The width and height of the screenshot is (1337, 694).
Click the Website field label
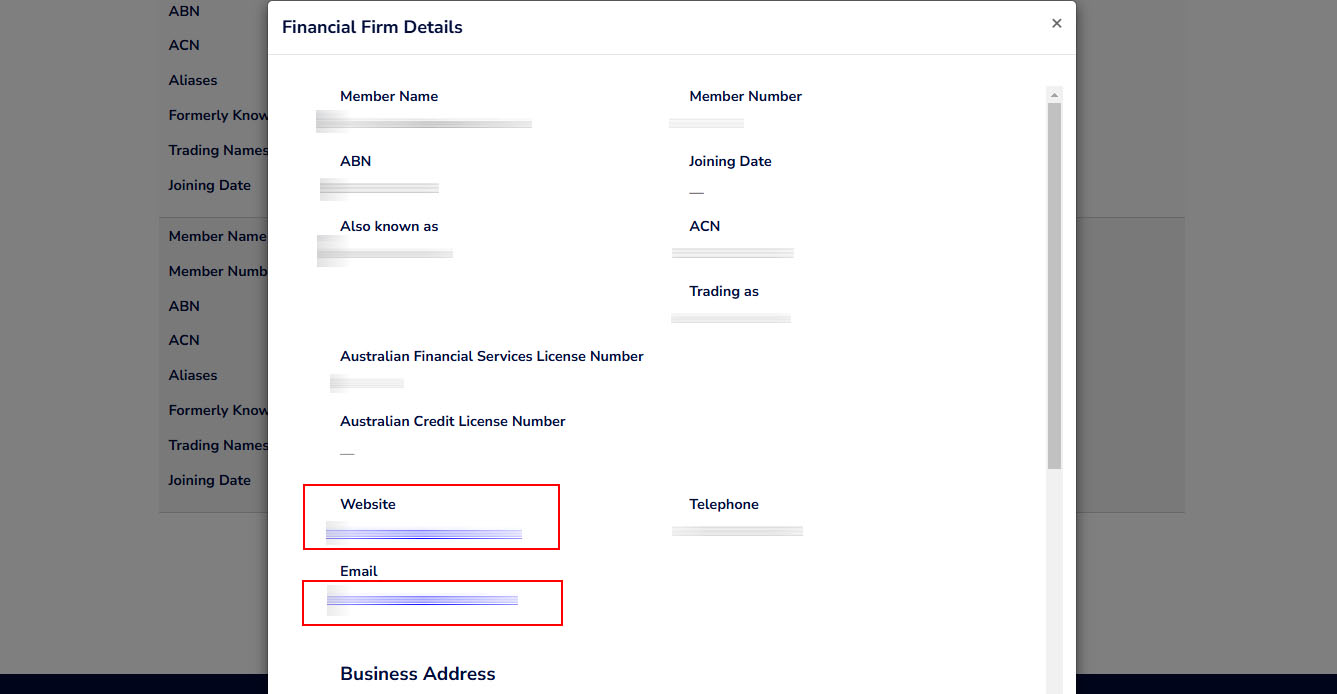point(368,504)
